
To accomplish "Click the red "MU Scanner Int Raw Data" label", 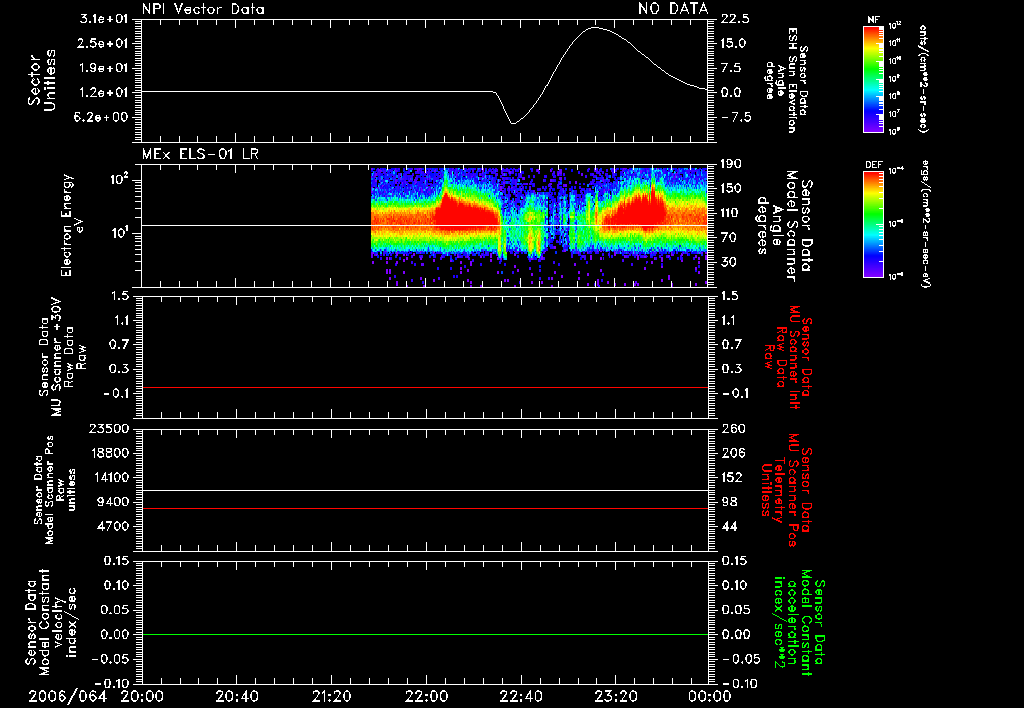I will (x=788, y=357).
